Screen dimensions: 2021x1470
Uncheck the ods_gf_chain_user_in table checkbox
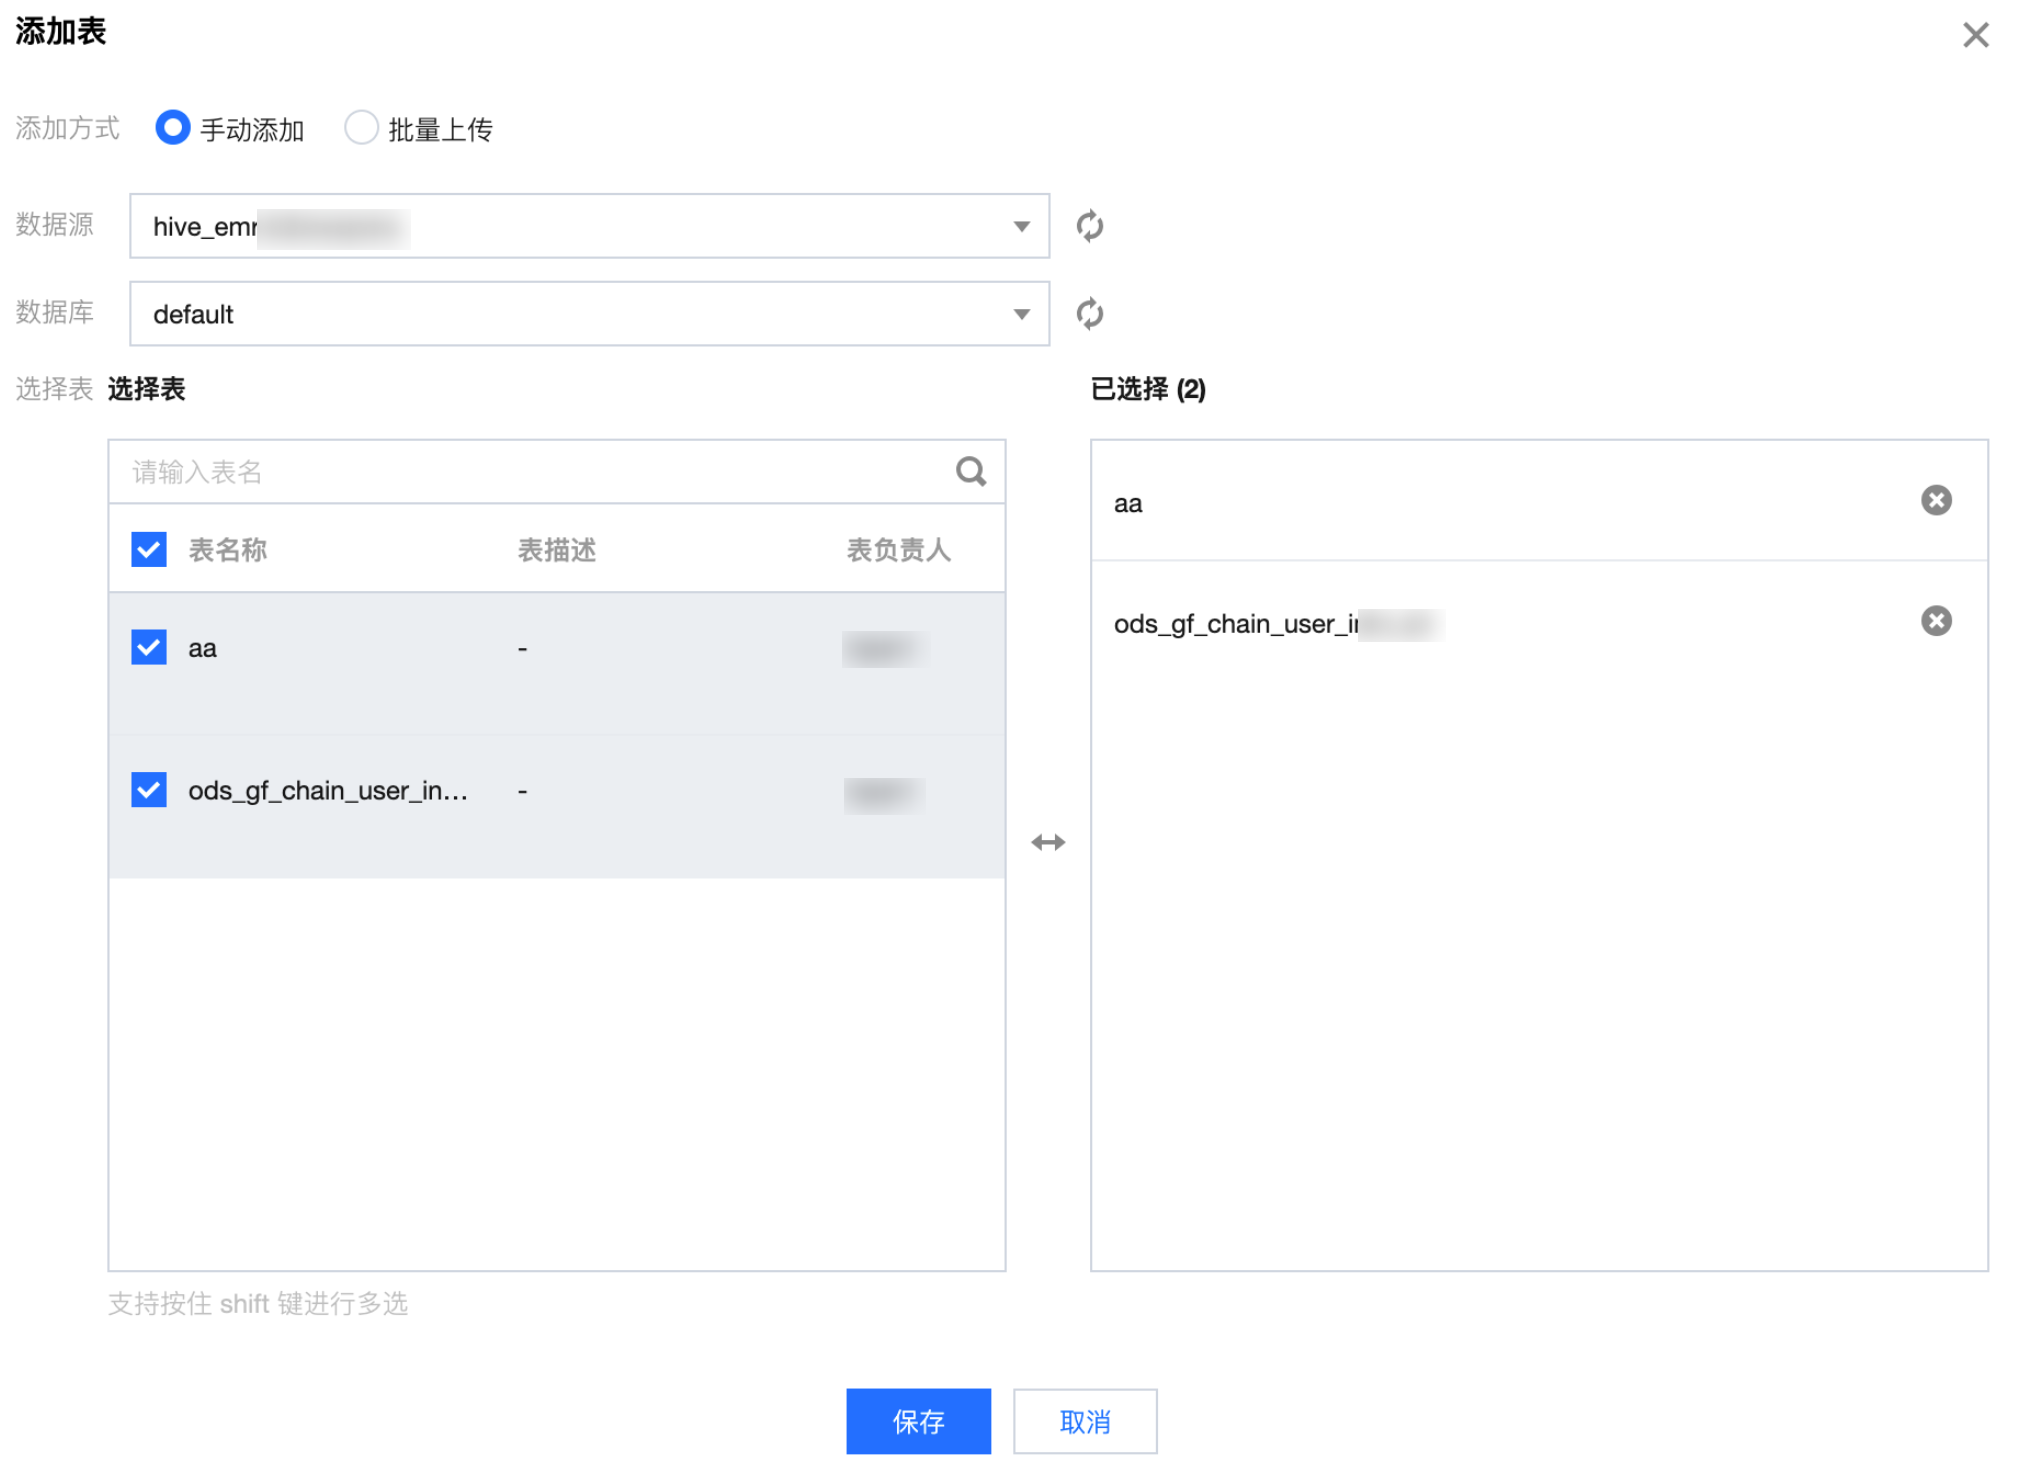149,790
